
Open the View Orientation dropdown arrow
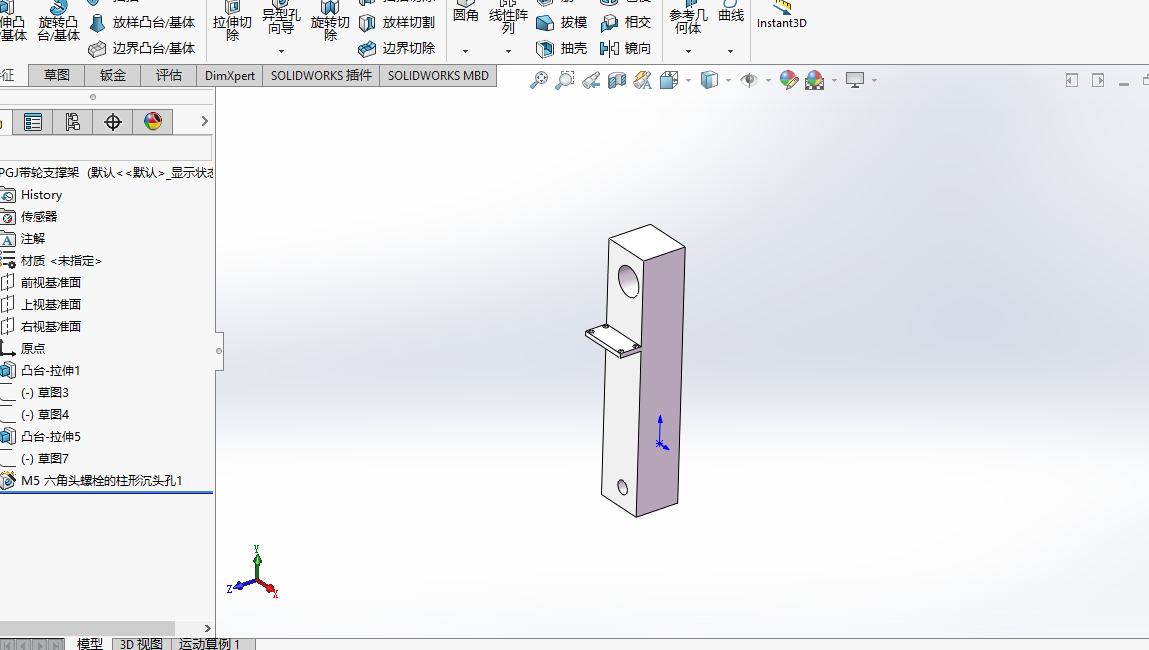tap(688, 81)
